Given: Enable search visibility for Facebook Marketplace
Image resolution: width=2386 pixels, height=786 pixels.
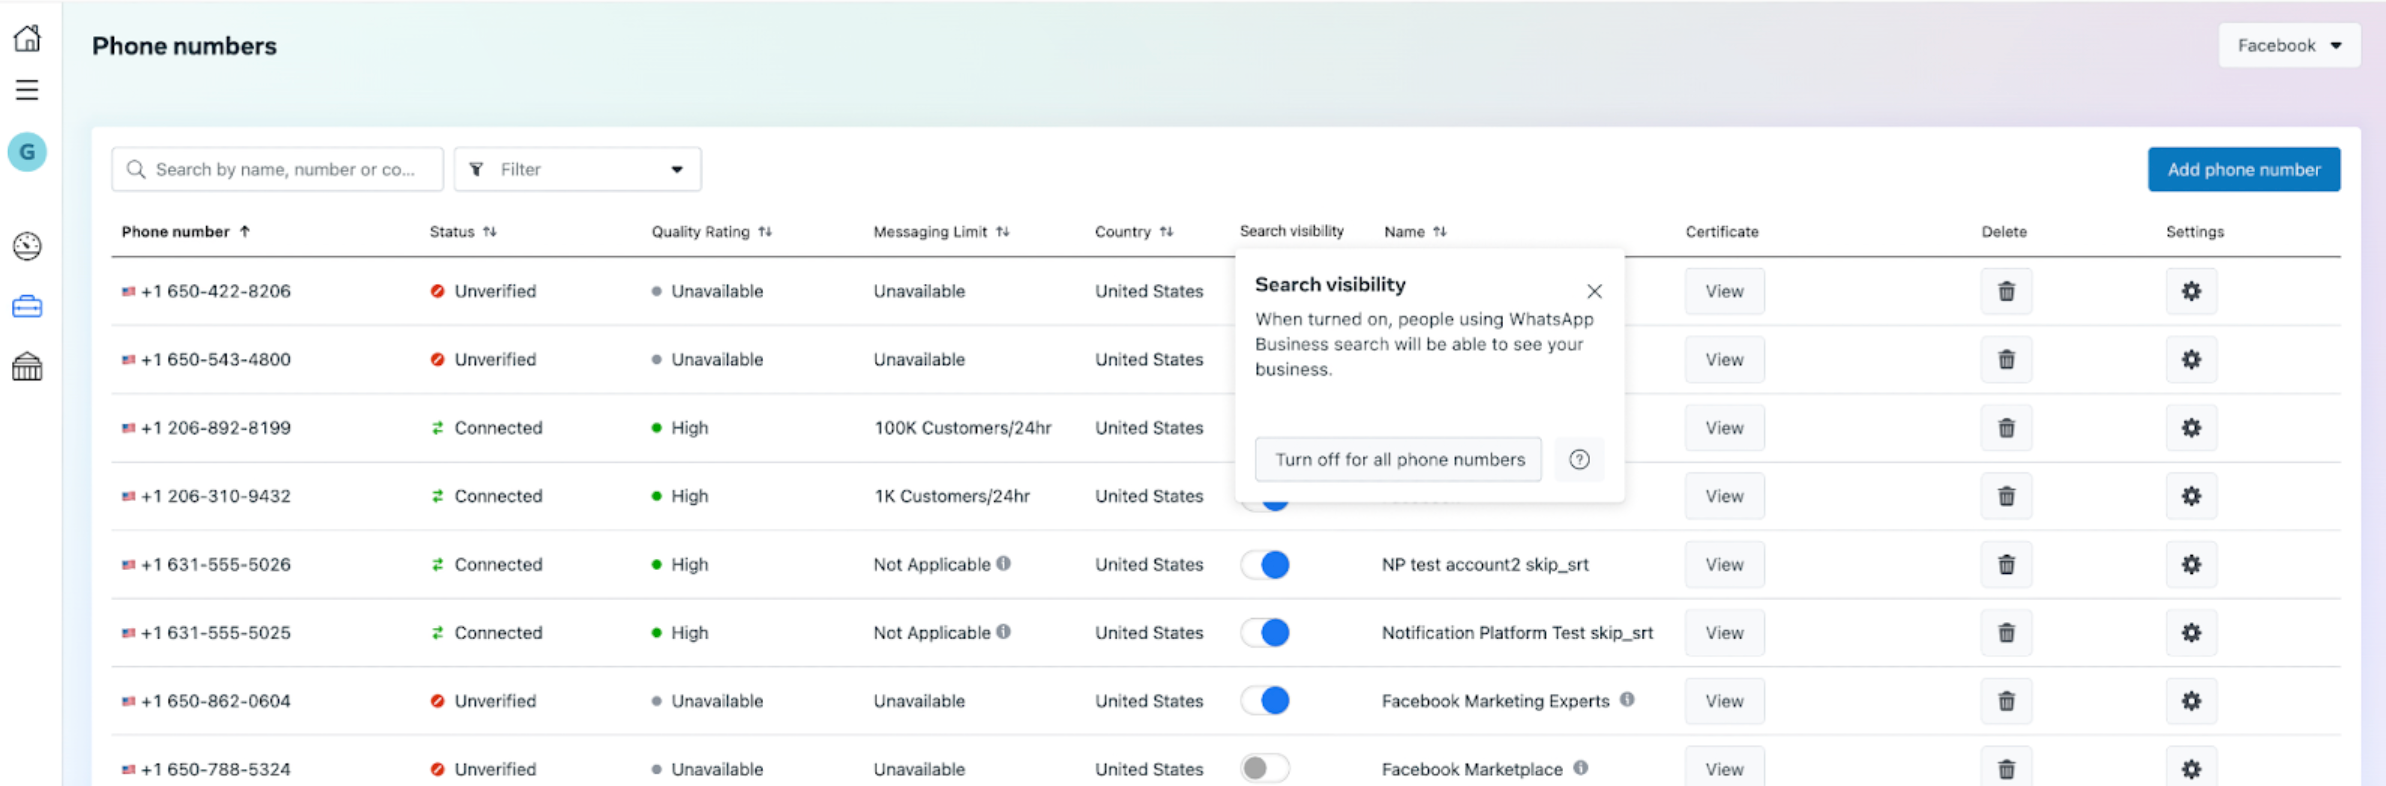Looking at the screenshot, I should (x=1265, y=769).
